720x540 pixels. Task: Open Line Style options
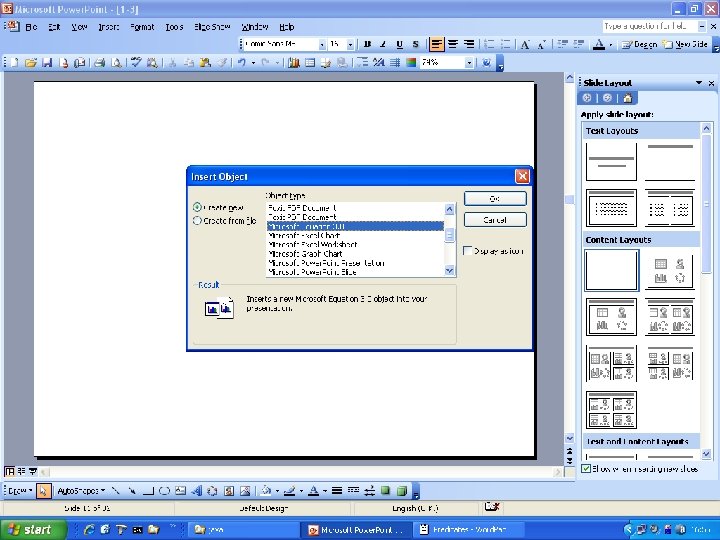(337, 491)
